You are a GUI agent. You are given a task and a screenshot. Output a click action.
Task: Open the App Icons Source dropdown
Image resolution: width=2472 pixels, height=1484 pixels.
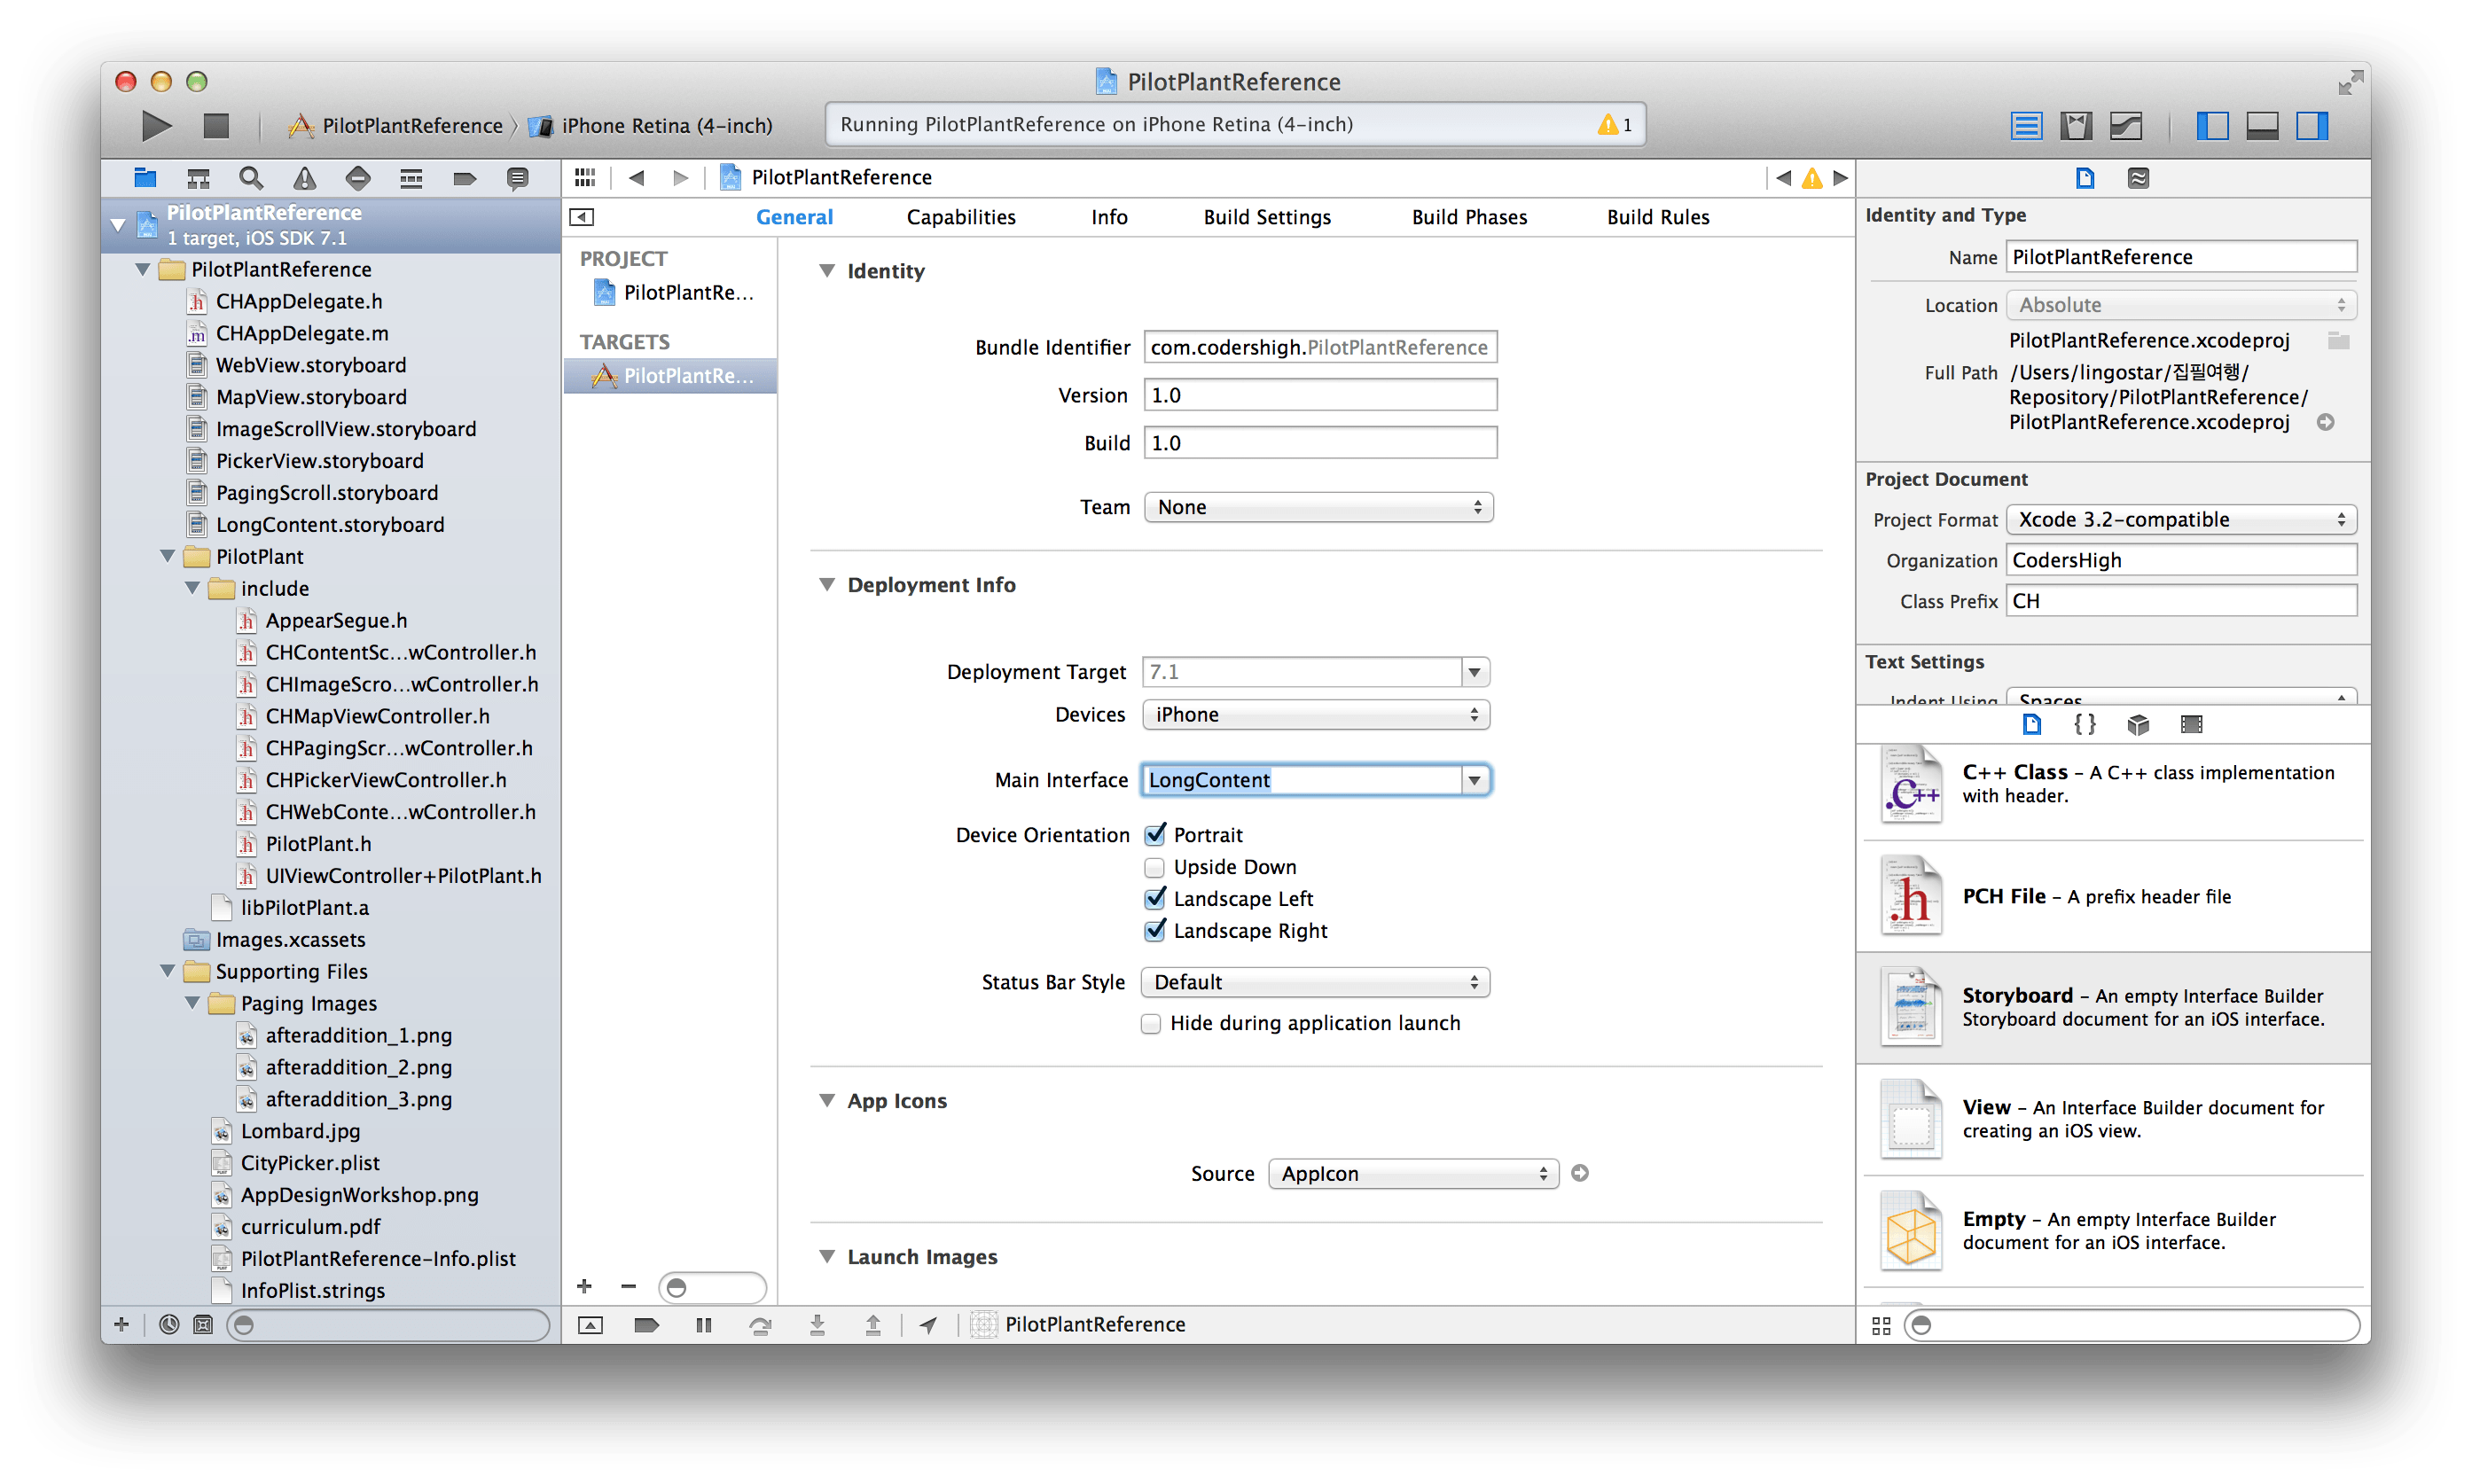pyautogui.click(x=1413, y=1173)
